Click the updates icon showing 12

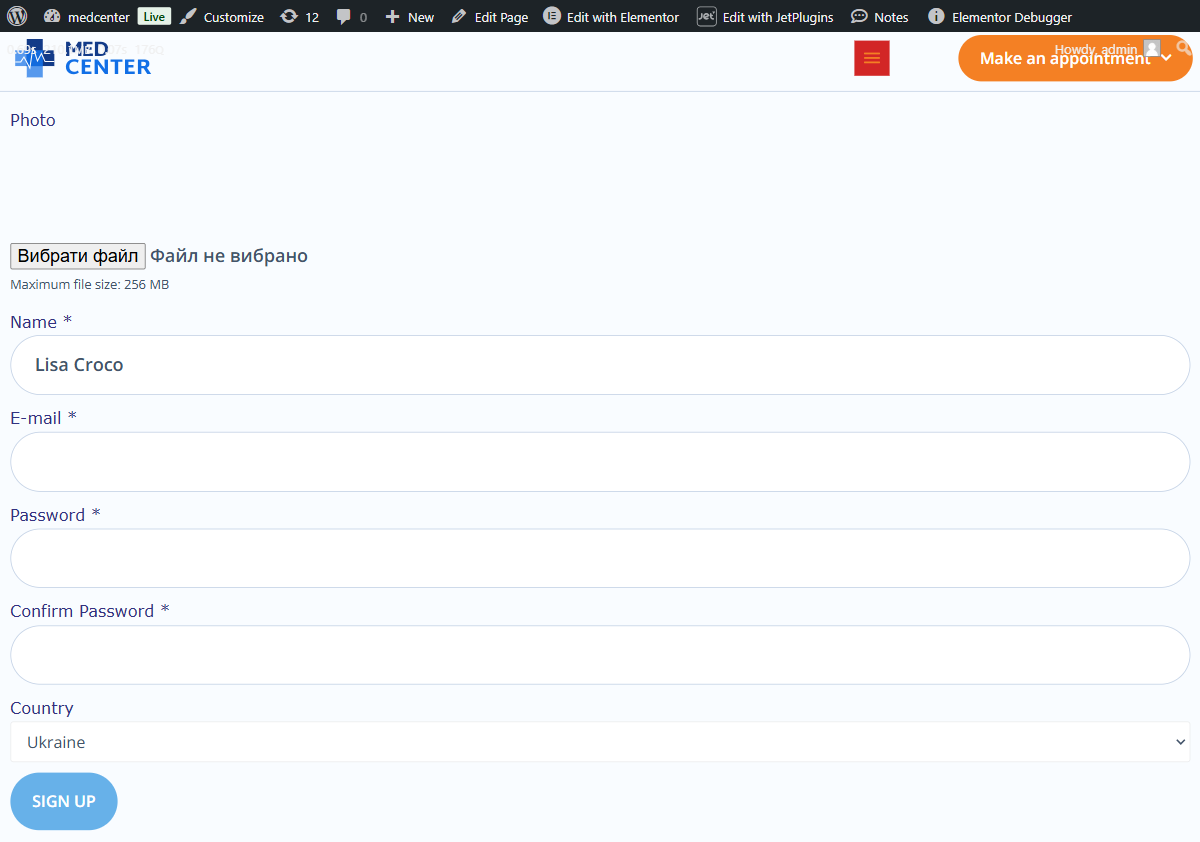[300, 17]
